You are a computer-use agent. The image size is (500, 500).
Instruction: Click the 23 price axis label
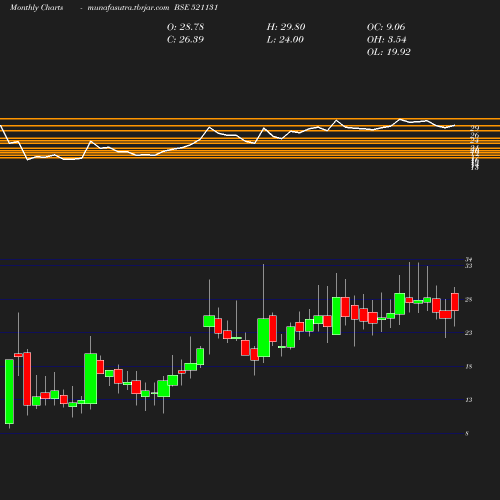coord(469,333)
